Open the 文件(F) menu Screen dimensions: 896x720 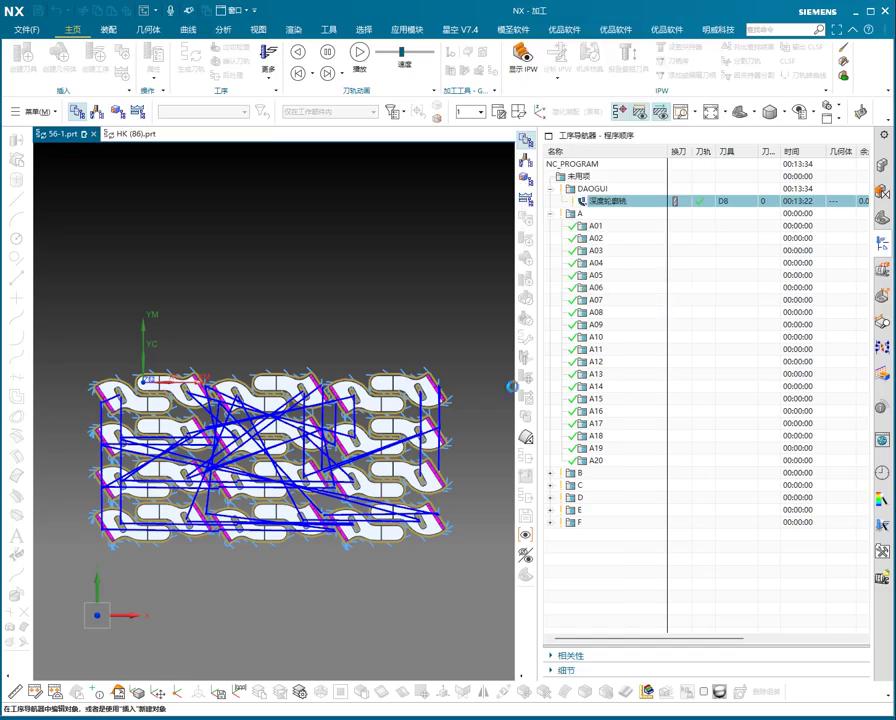pyautogui.click(x=27, y=30)
